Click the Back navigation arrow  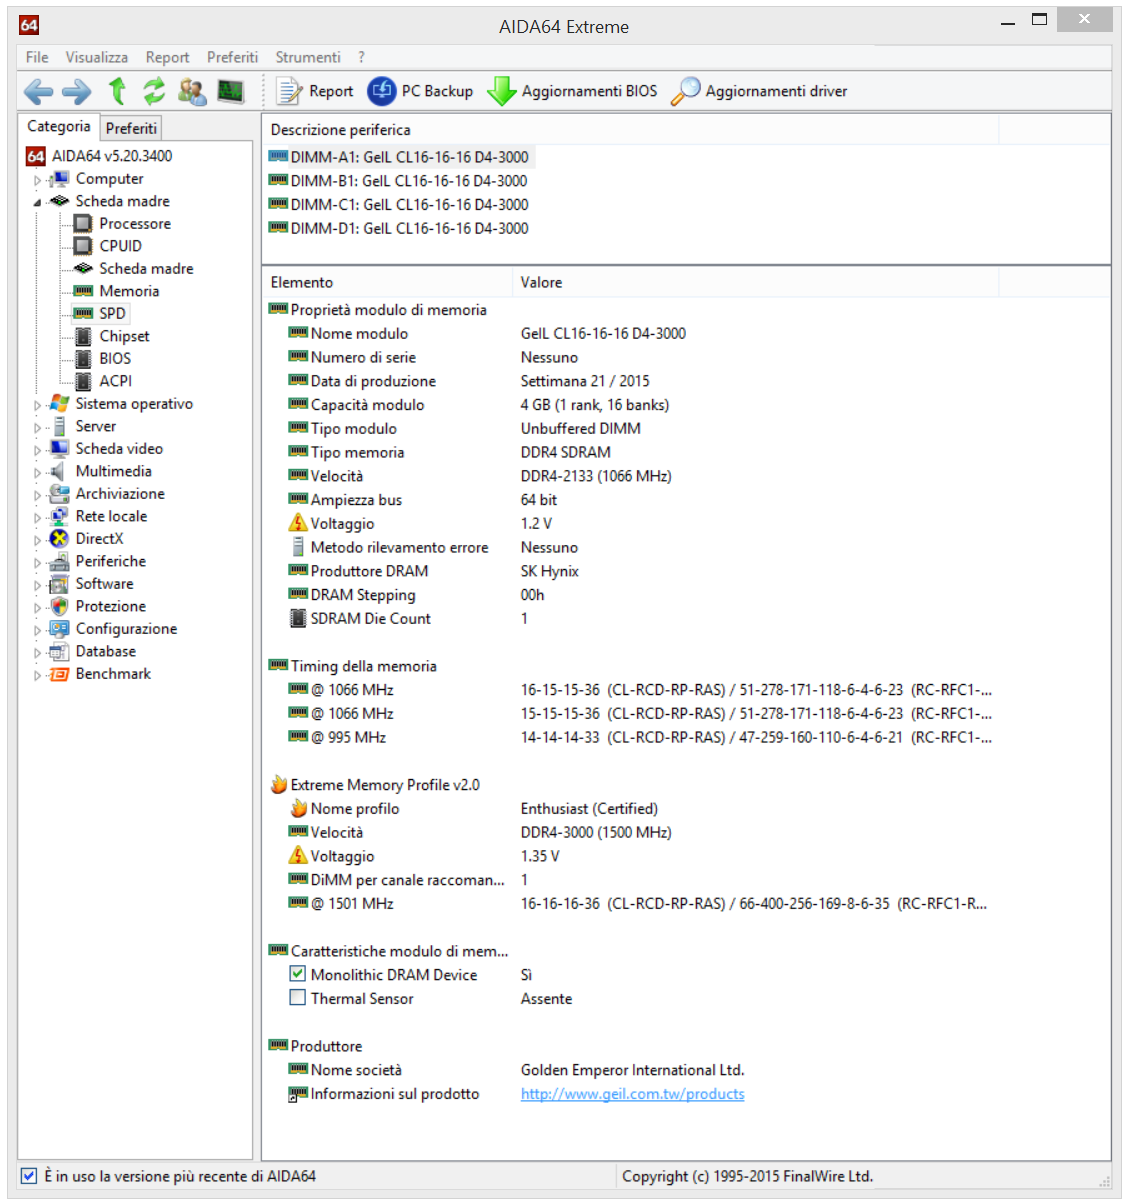point(38,92)
